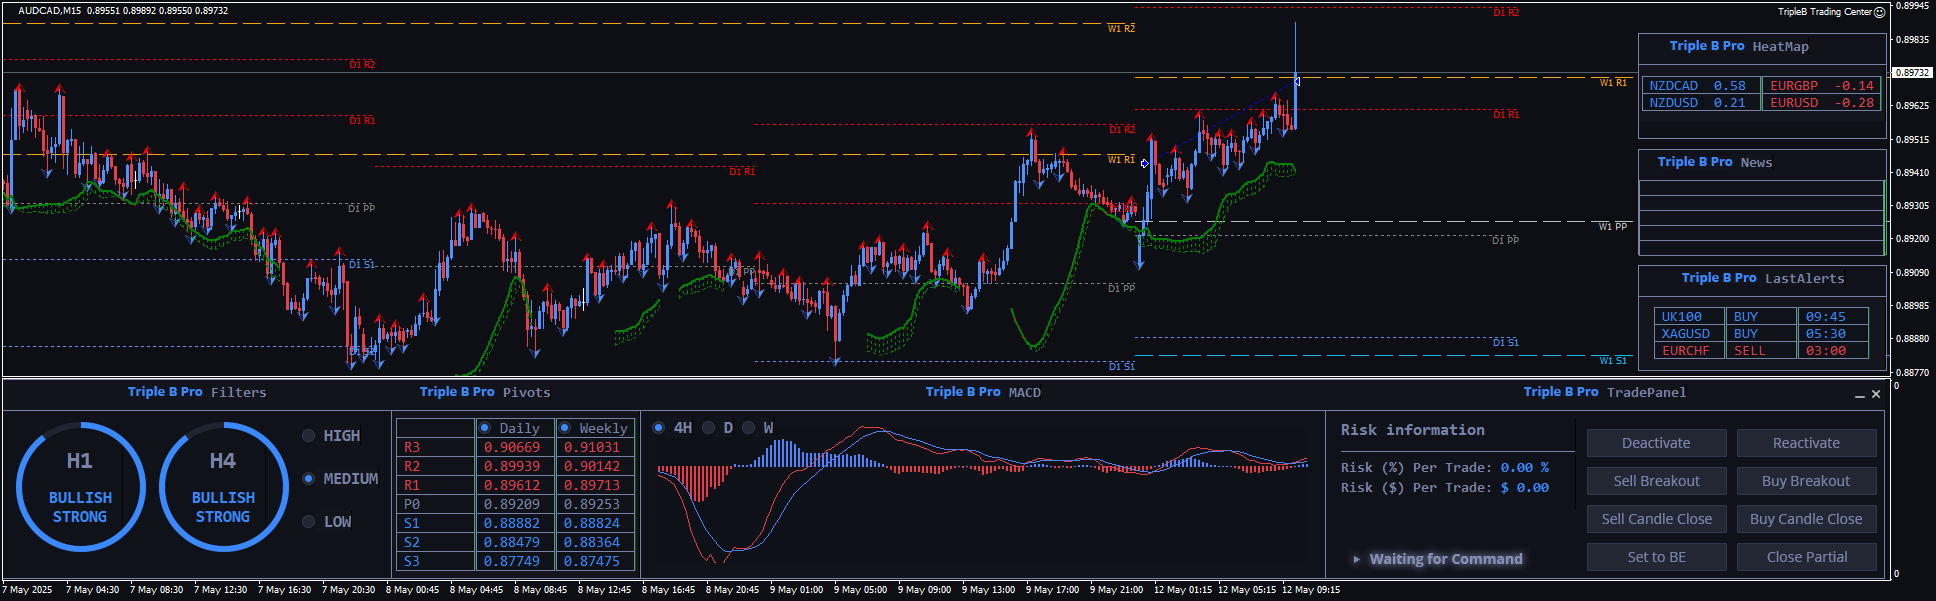Click the H4 trend gauge circle
Screen dimensions: 1936x601
click(x=223, y=487)
